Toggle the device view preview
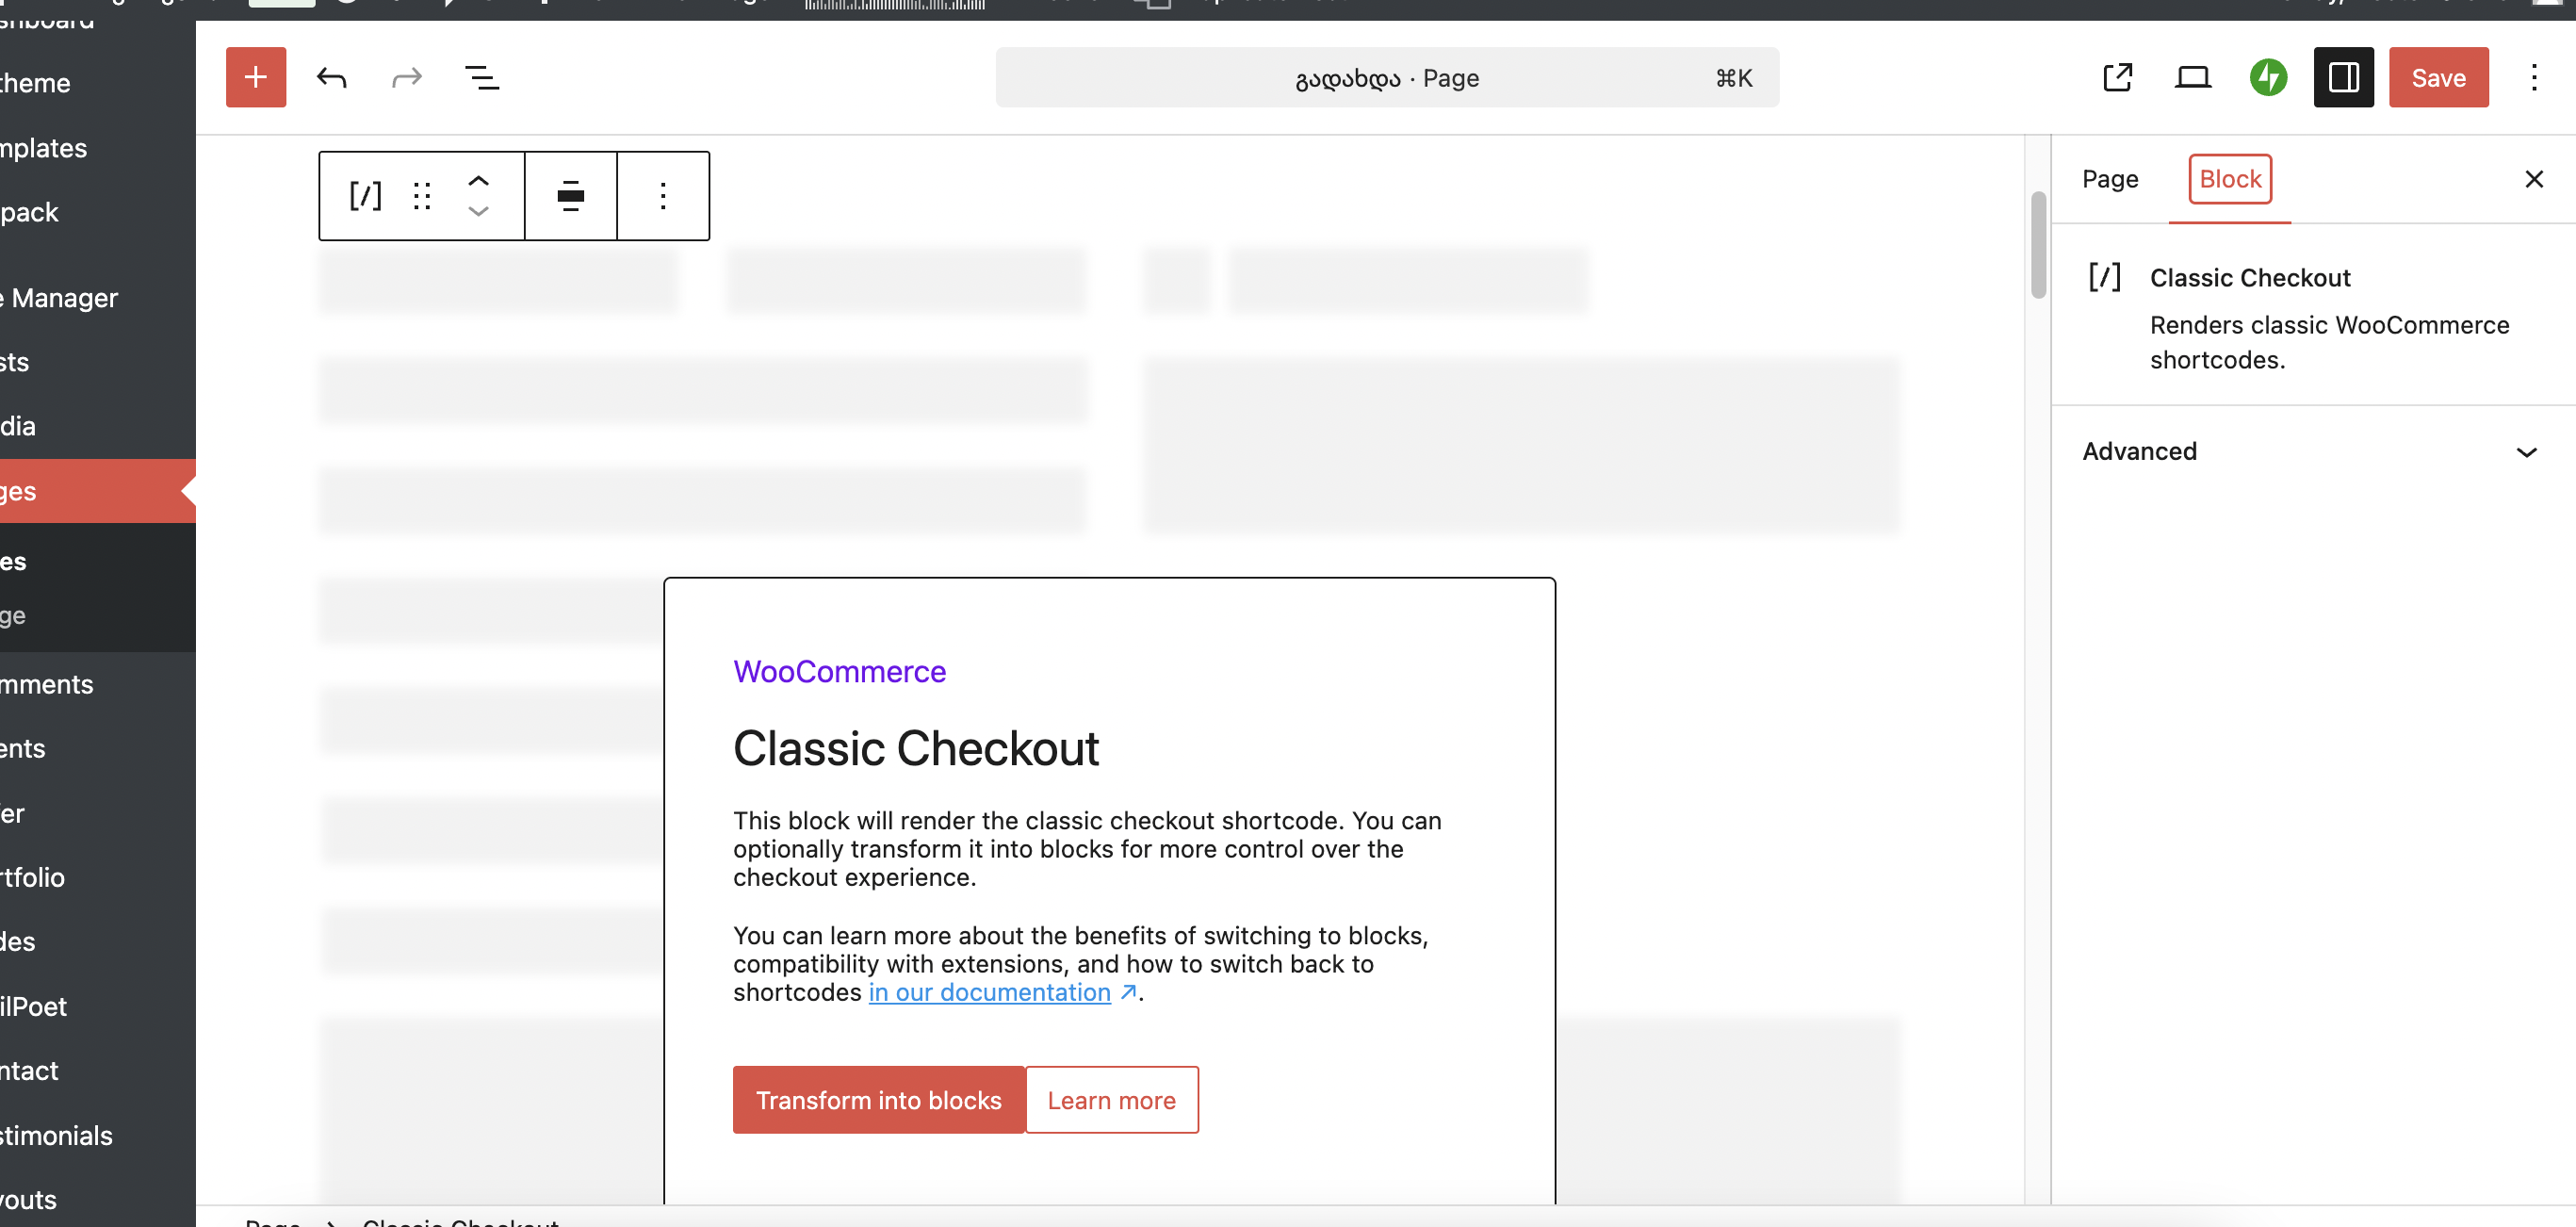The height and width of the screenshot is (1227, 2576). coord(2192,77)
